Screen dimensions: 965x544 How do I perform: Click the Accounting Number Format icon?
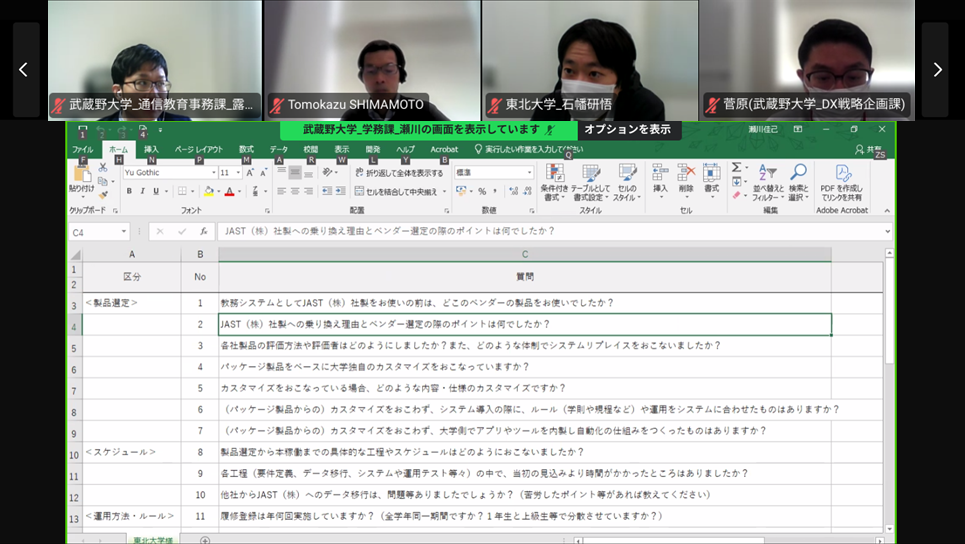point(461,191)
